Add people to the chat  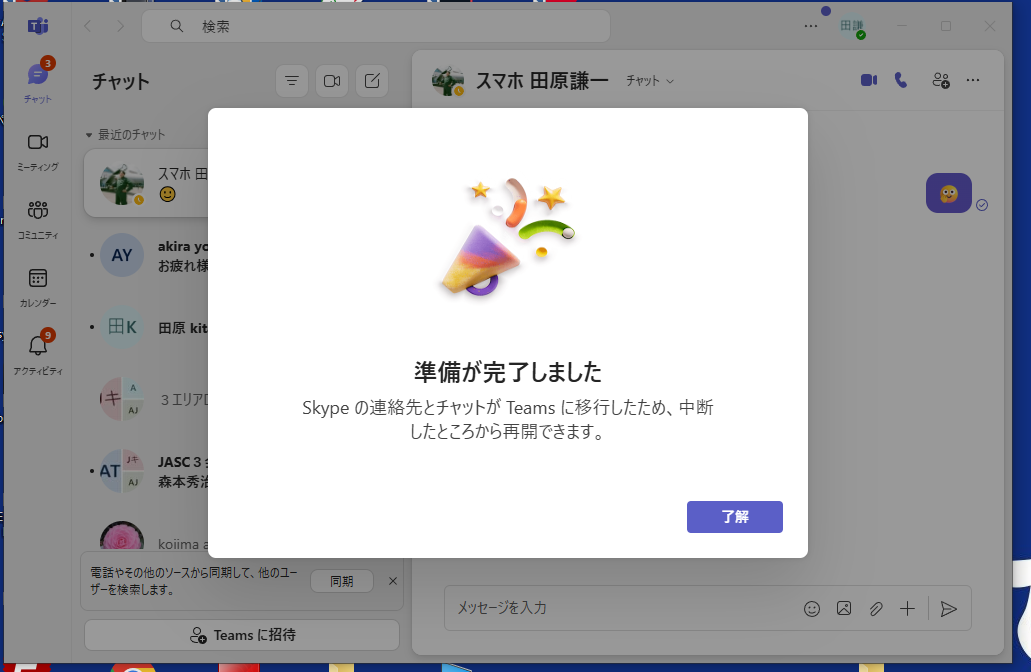[x=941, y=80]
